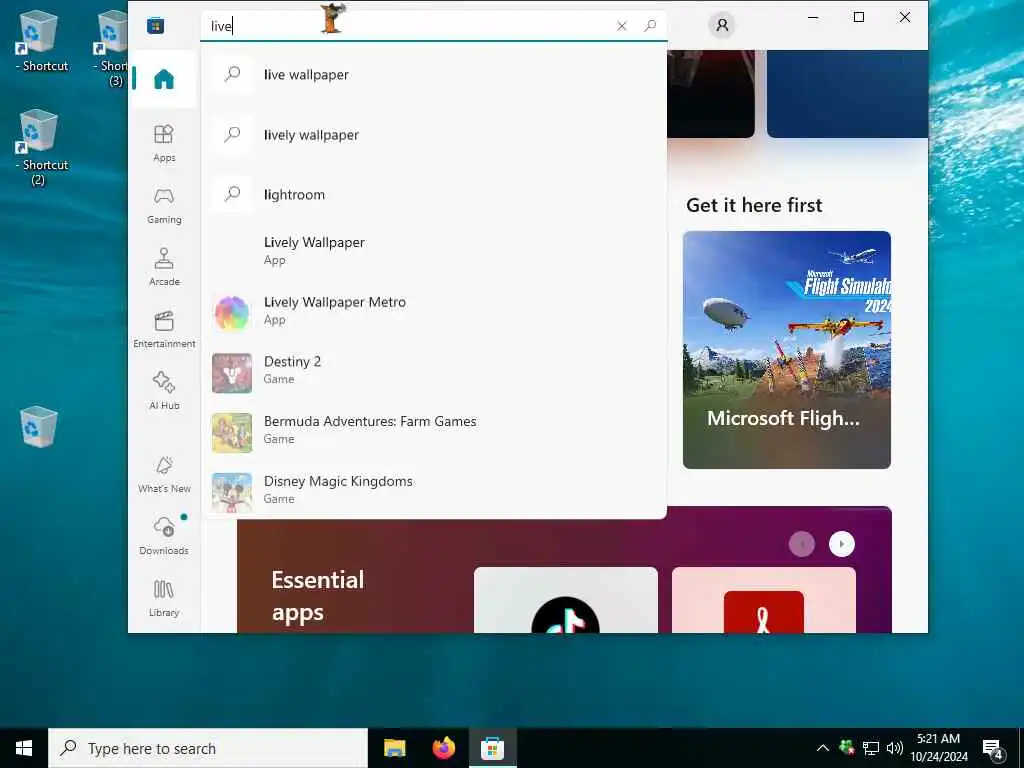Select the 'live wallpaper' suggestion
1024x768 pixels.
434,74
